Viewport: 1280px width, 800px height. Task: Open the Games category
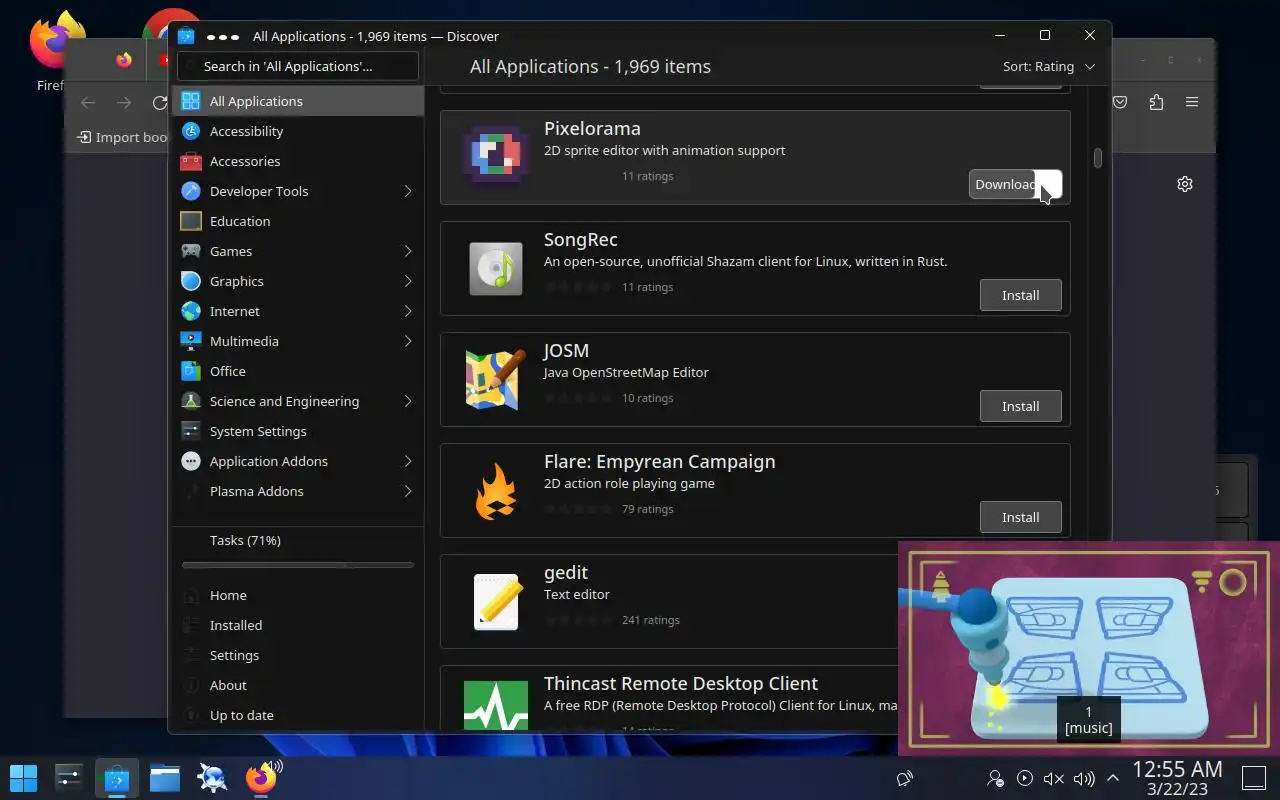[298, 251]
